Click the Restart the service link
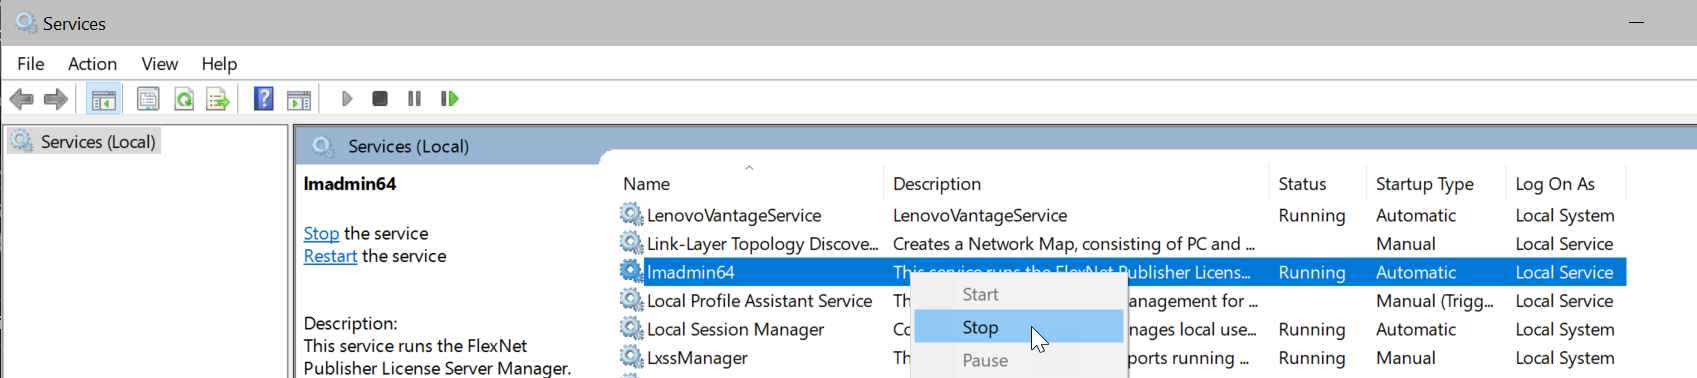 coord(330,256)
